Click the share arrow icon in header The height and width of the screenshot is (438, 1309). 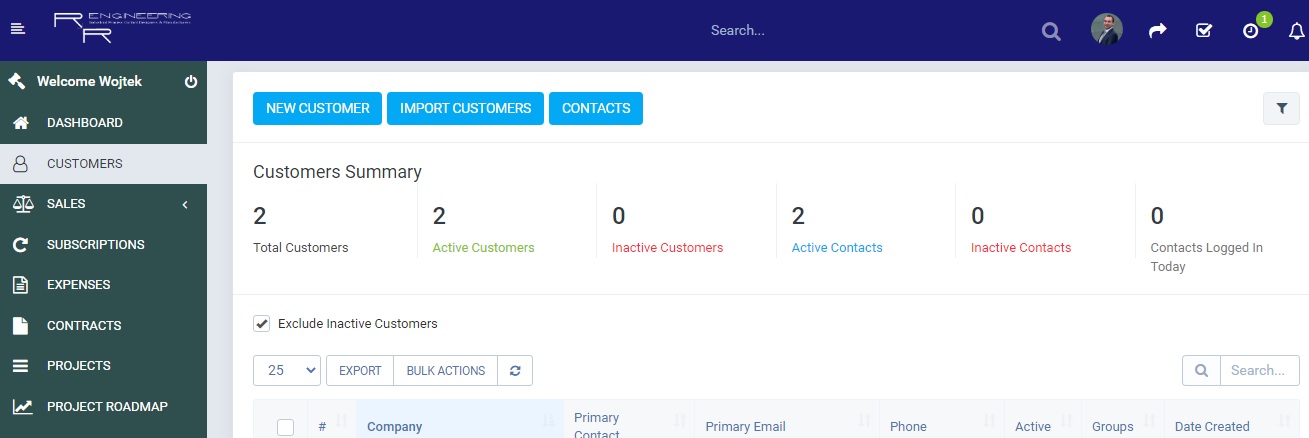pos(1157,31)
